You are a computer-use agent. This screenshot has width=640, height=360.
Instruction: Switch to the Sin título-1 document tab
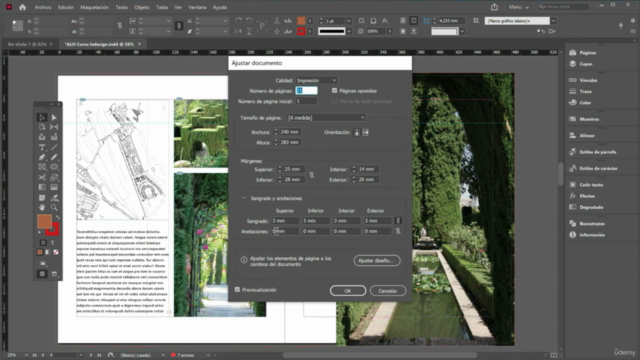click(27, 44)
